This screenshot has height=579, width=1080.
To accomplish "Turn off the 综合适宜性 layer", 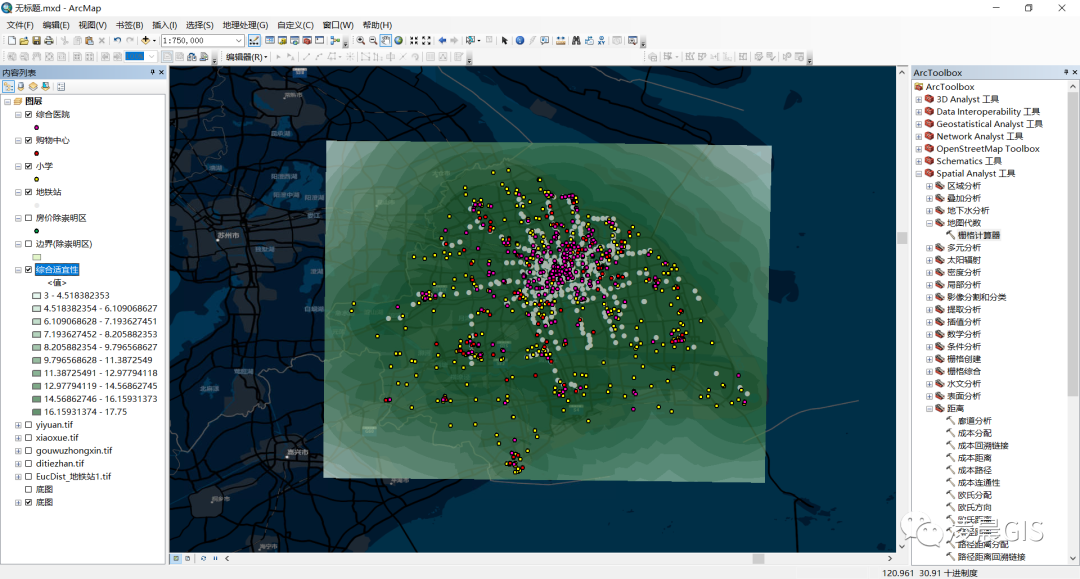I will (x=28, y=270).
